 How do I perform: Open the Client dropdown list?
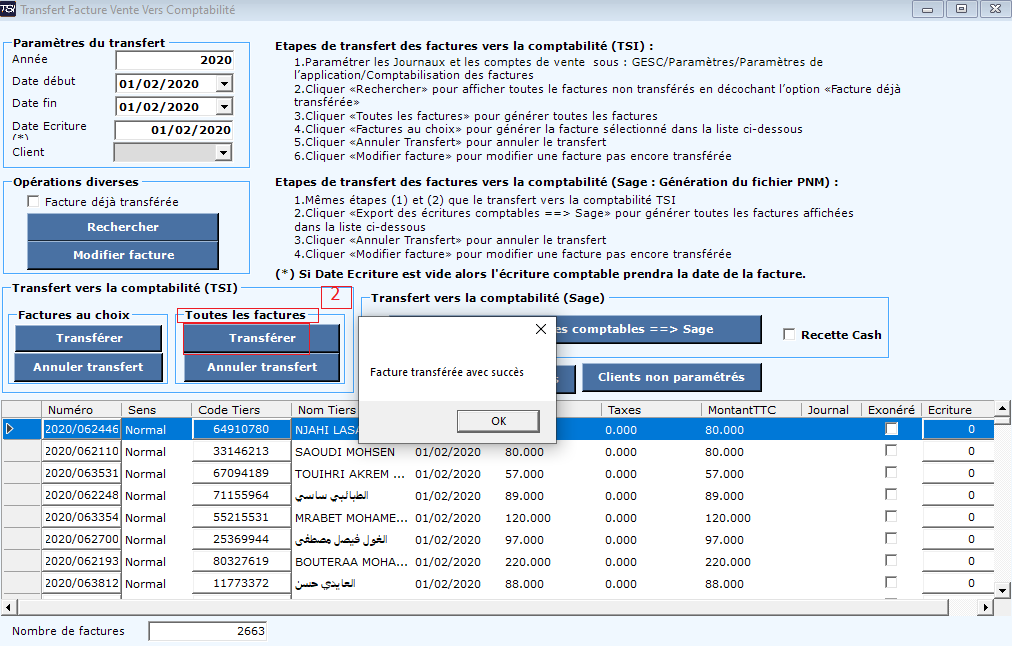pos(223,153)
